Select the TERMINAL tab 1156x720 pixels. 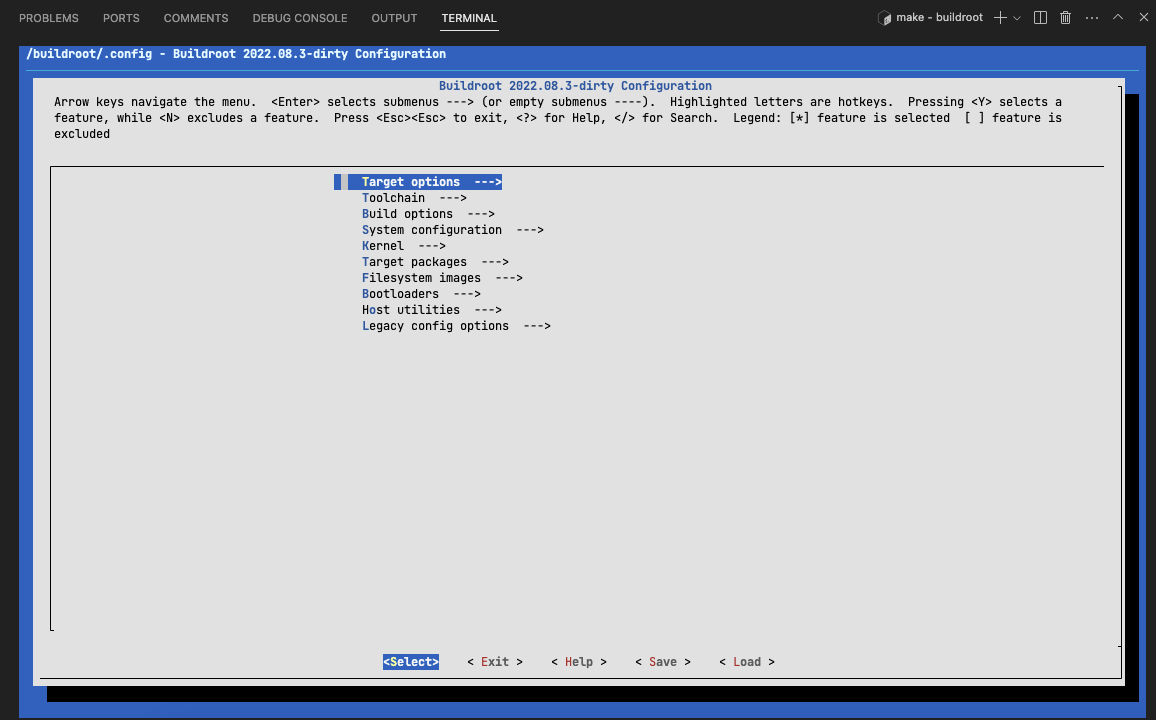click(469, 18)
